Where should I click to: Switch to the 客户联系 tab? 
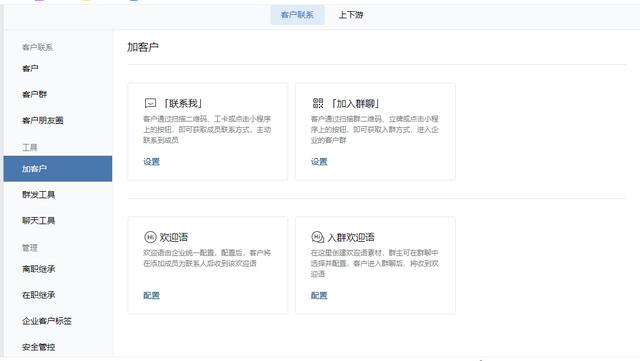tap(297, 15)
